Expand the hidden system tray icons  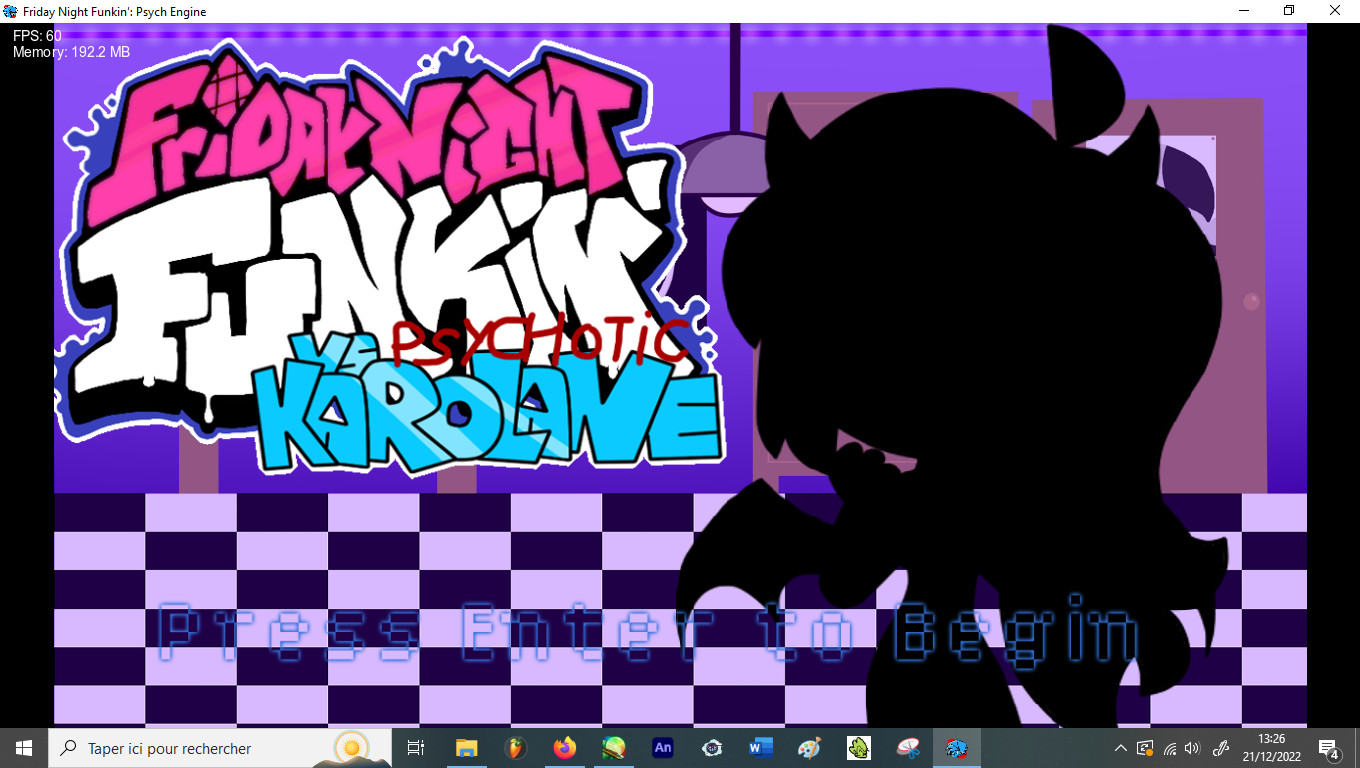(x=1120, y=748)
